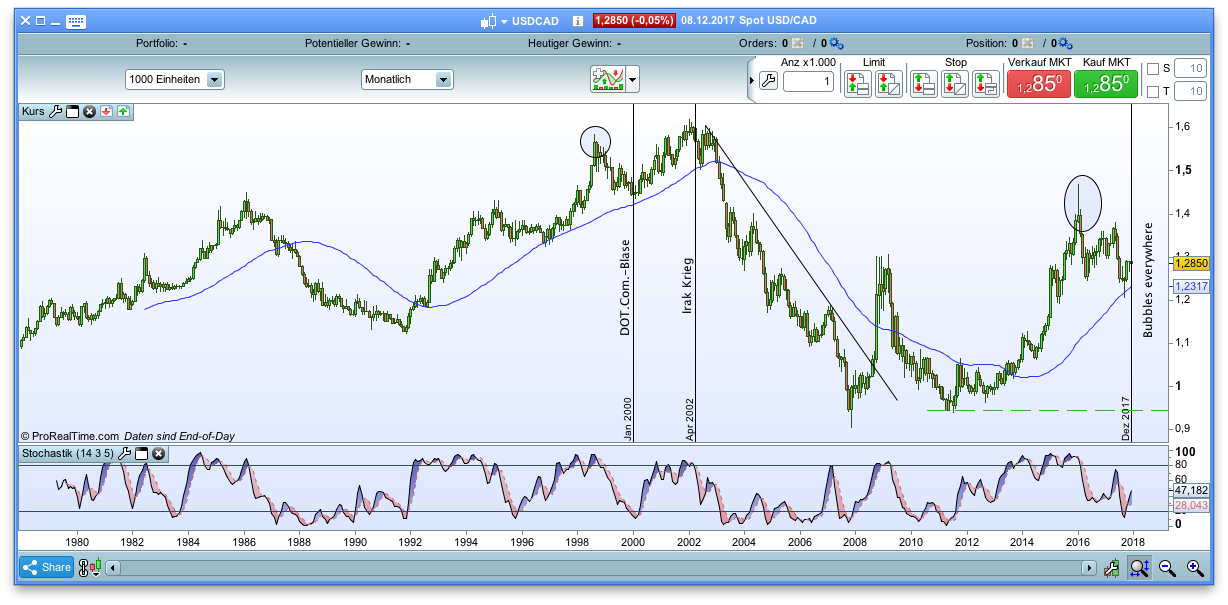Enable the S checkbox near the order panel
This screenshot has height=605, width=1228.
[x=1154, y=69]
